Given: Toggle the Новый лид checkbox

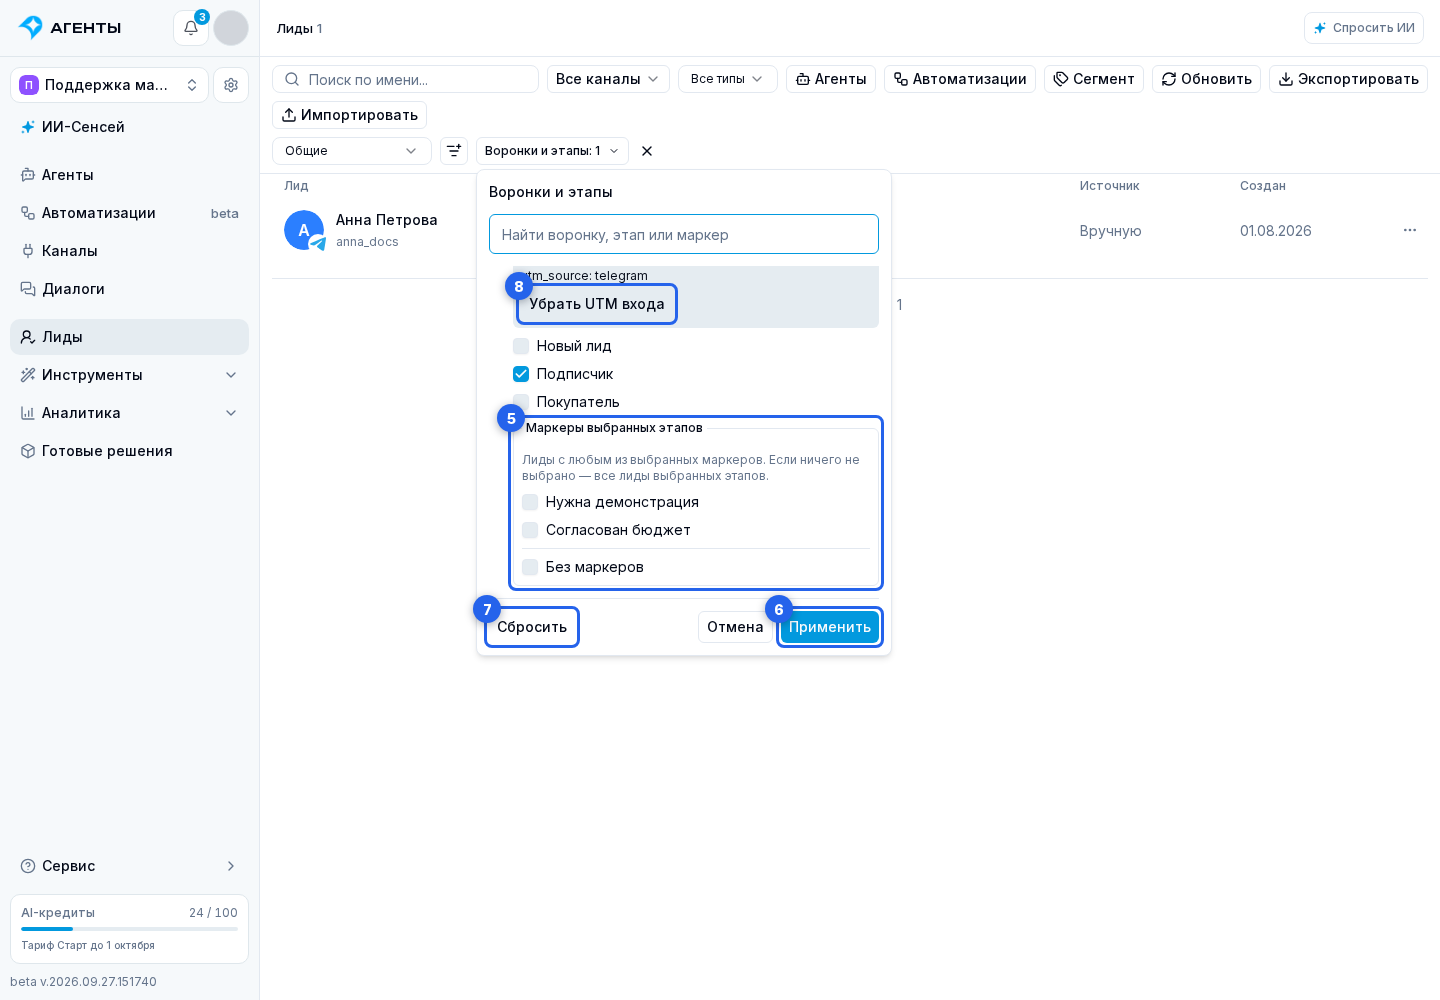Looking at the screenshot, I should [x=521, y=346].
